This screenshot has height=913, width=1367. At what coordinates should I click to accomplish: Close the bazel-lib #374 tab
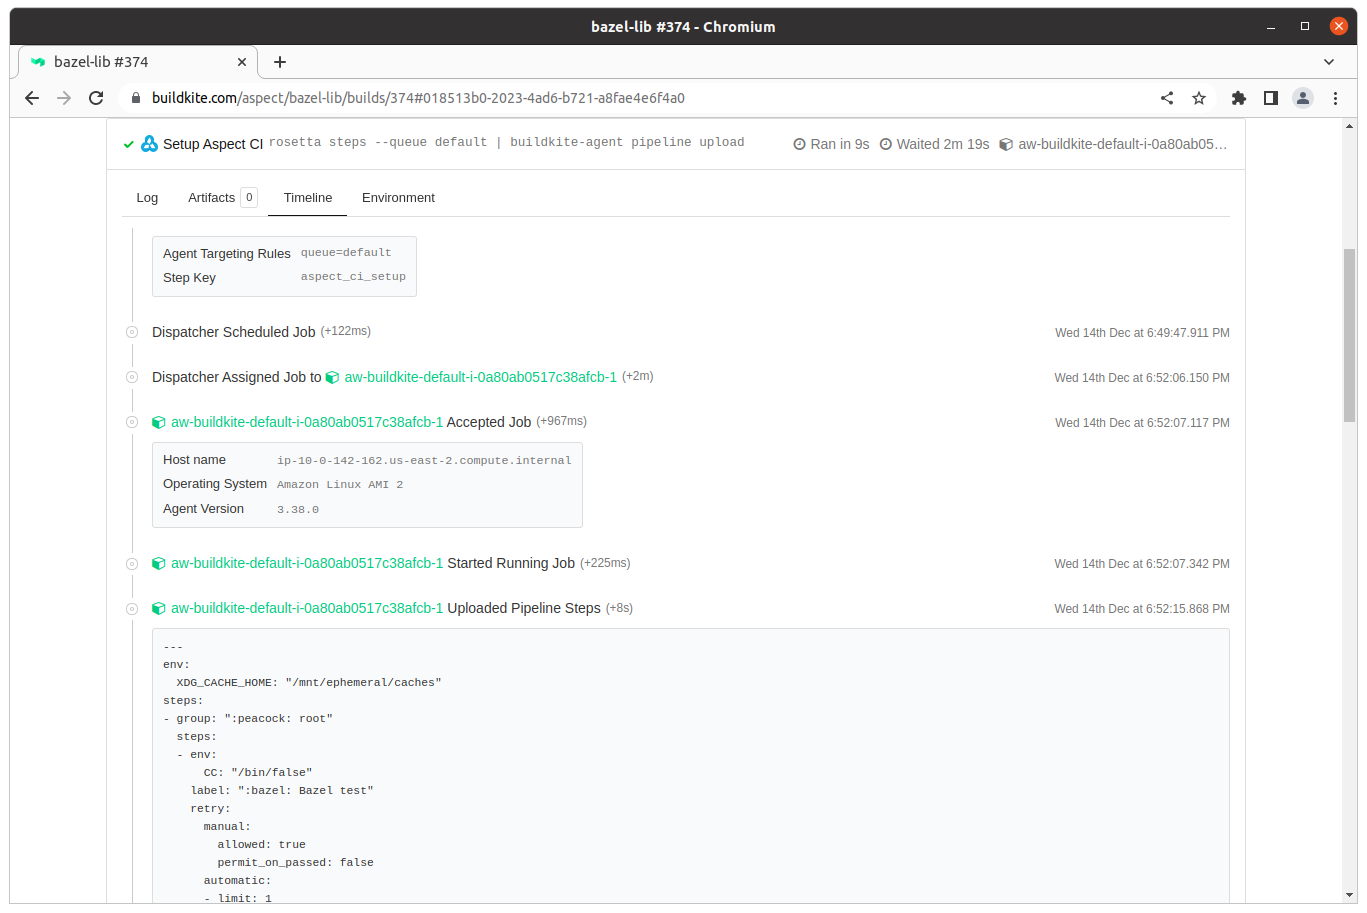[242, 62]
